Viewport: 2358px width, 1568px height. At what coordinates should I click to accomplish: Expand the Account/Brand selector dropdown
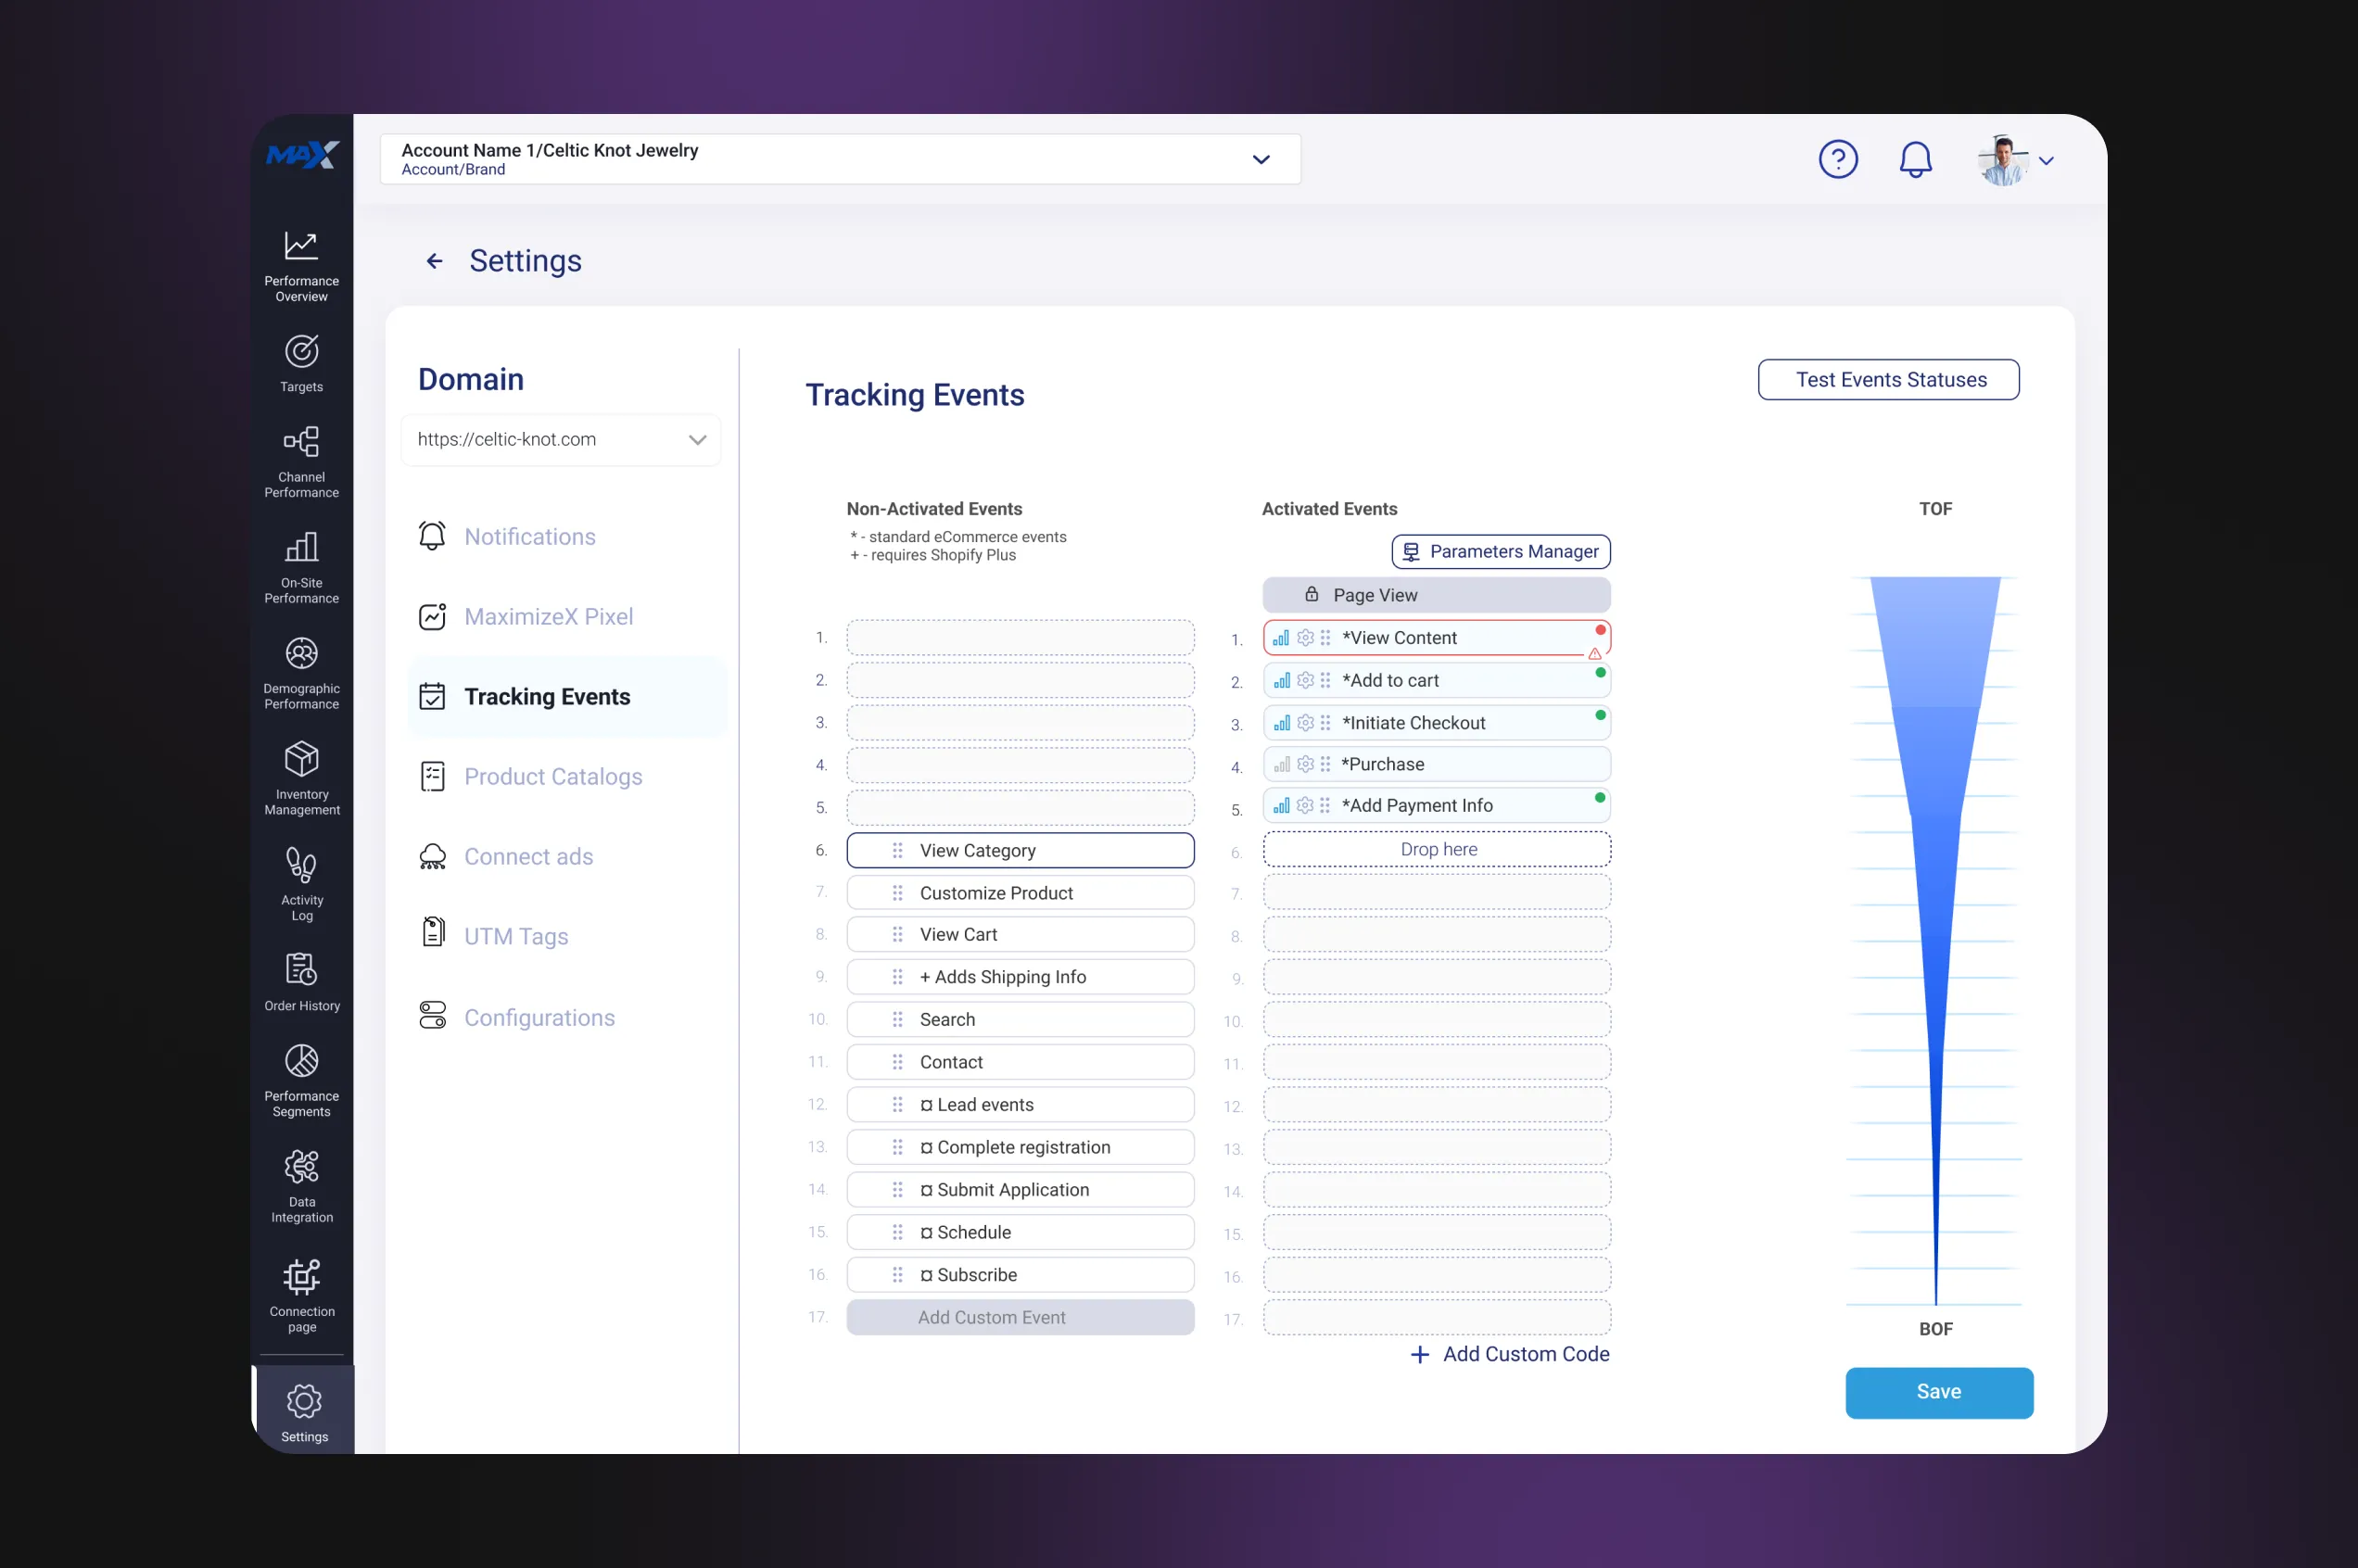(x=1261, y=159)
